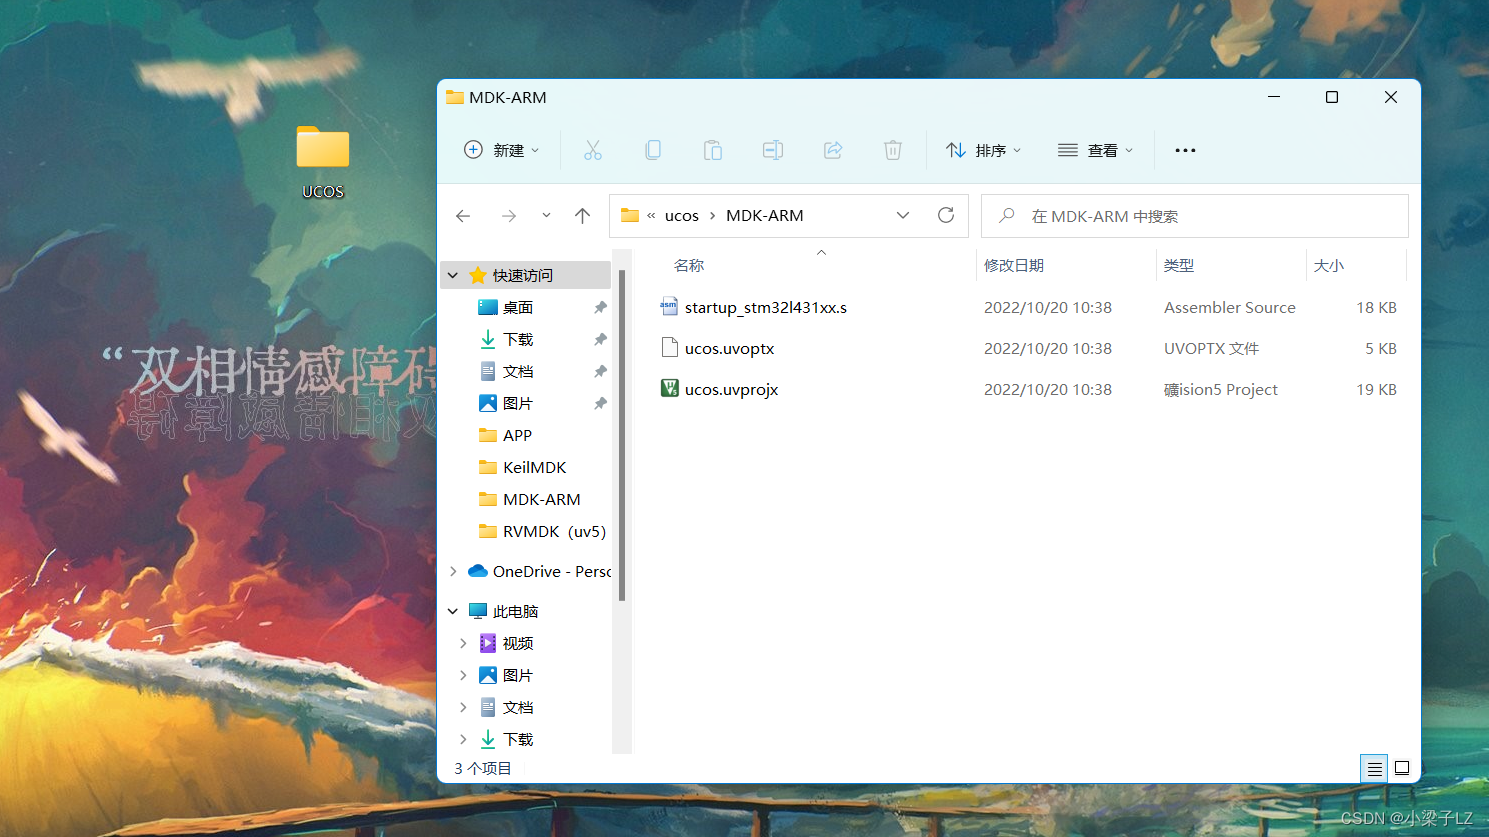Click the Cut scissors icon in toolbar
The width and height of the screenshot is (1489, 837).
[593, 150]
